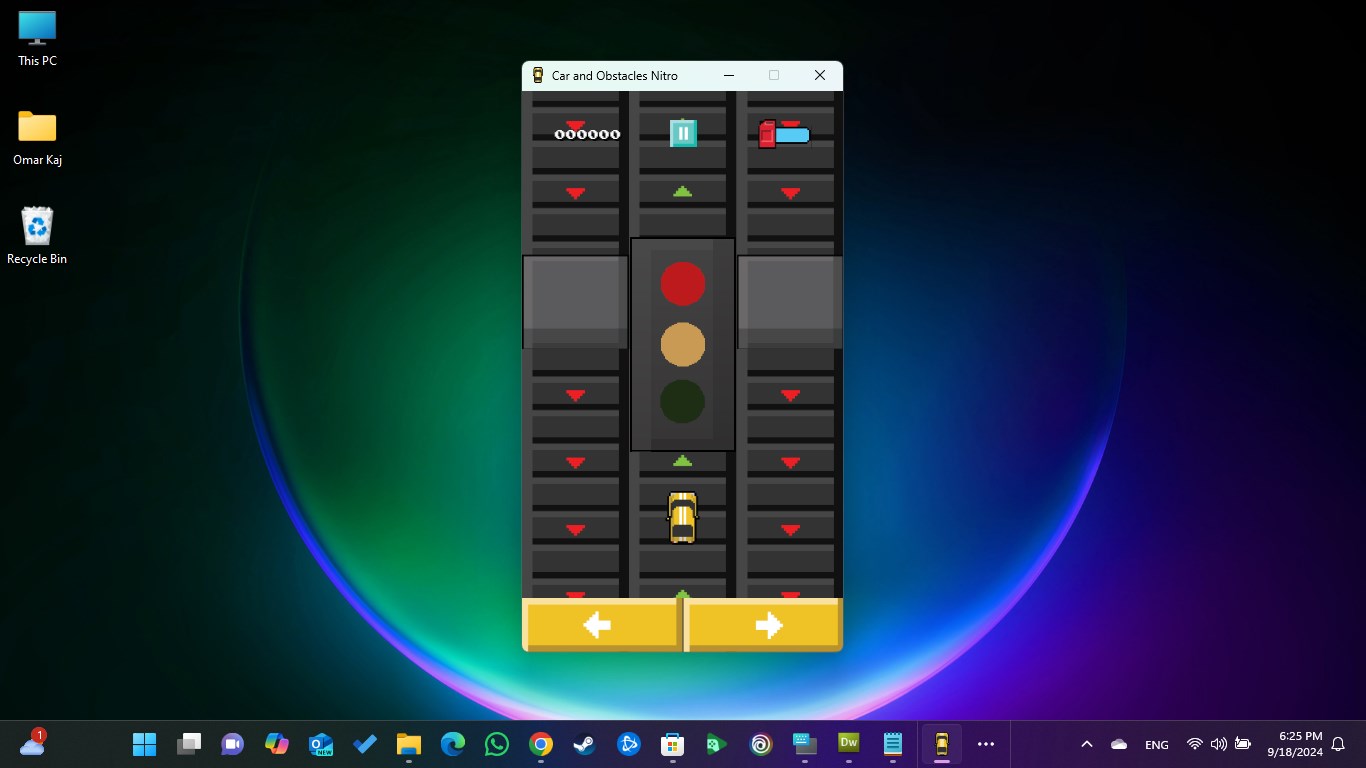The height and width of the screenshot is (768, 1366).
Task: Open the notification bell in the system tray
Action: coord(1338,744)
